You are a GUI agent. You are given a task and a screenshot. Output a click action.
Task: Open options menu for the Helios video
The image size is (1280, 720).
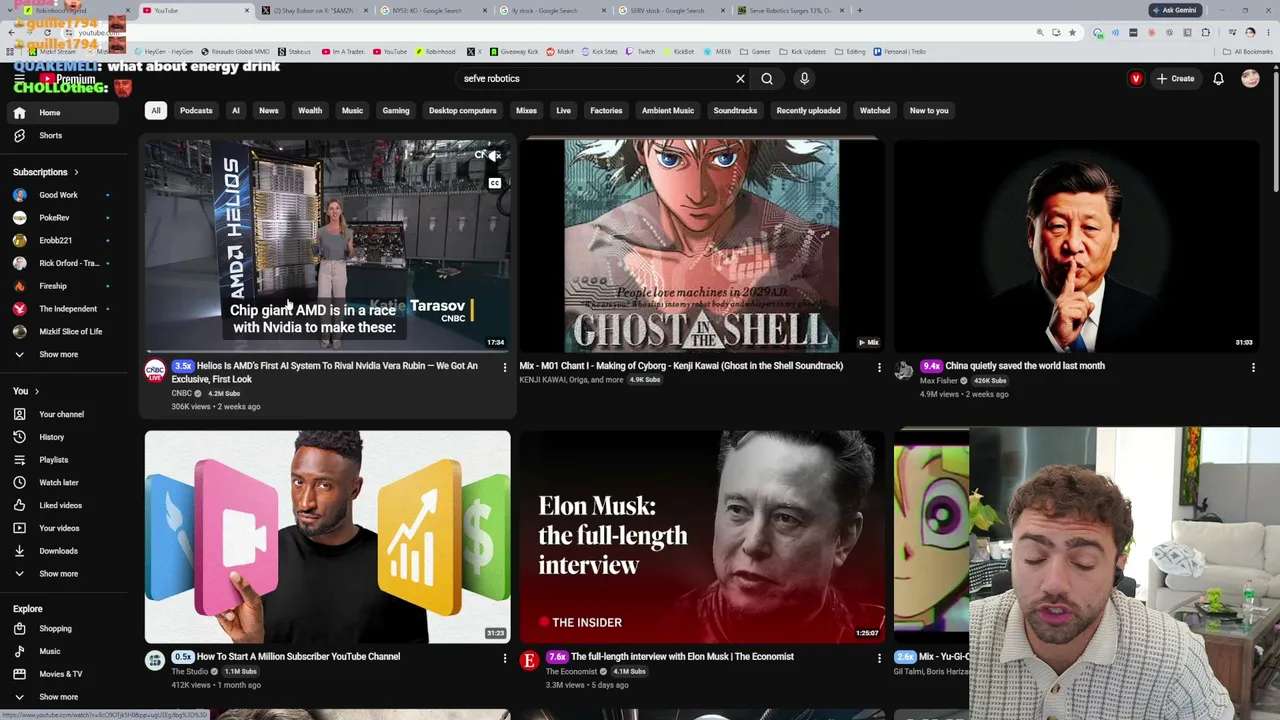[504, 368]
